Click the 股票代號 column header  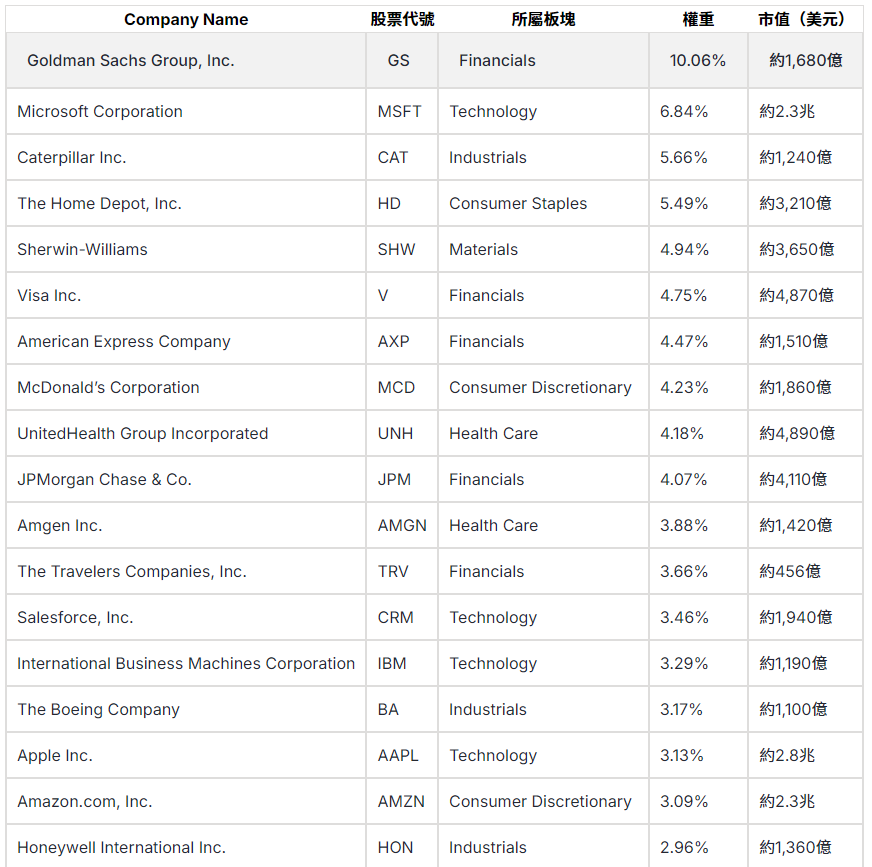(402, 19)
